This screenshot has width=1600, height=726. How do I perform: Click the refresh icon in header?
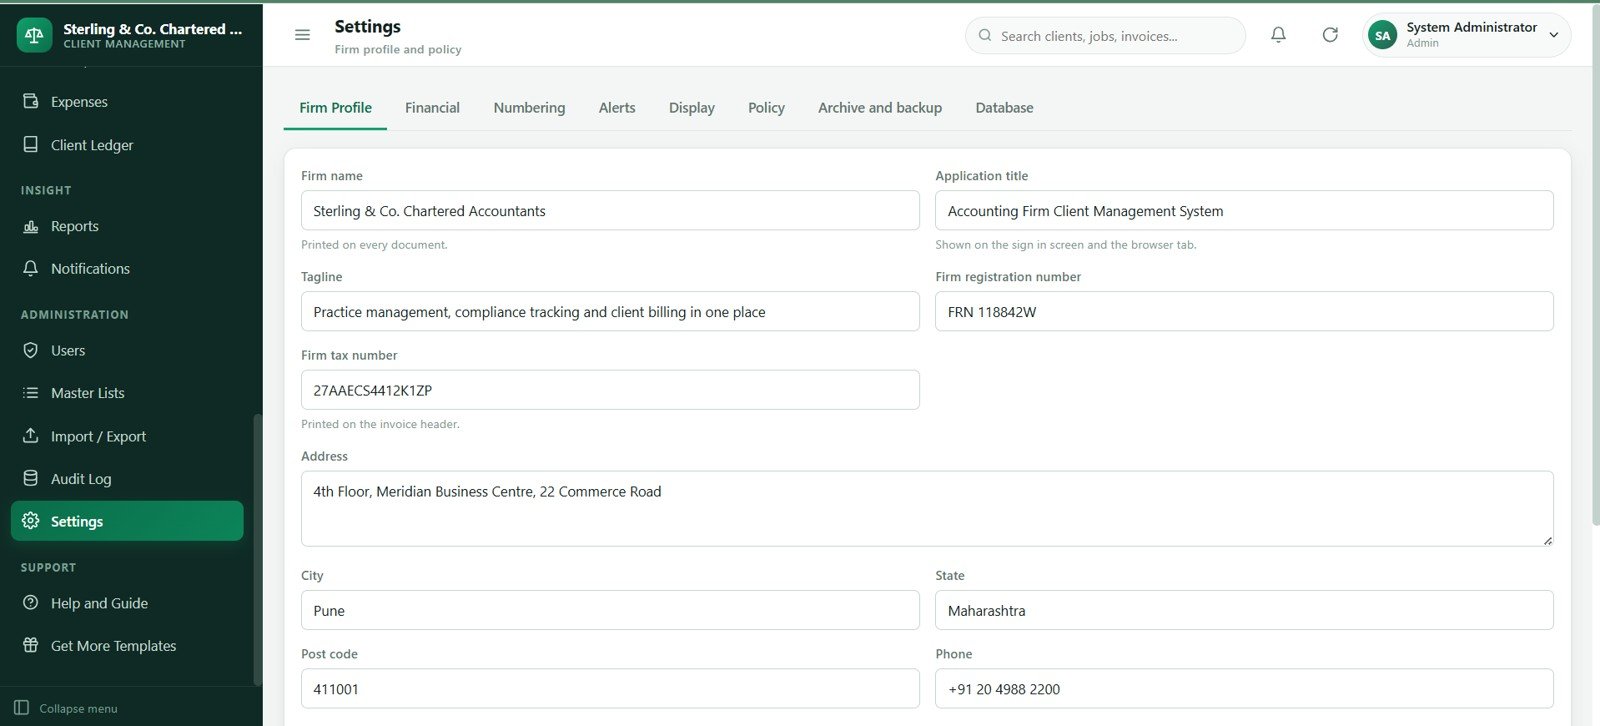click(1330, 35)
